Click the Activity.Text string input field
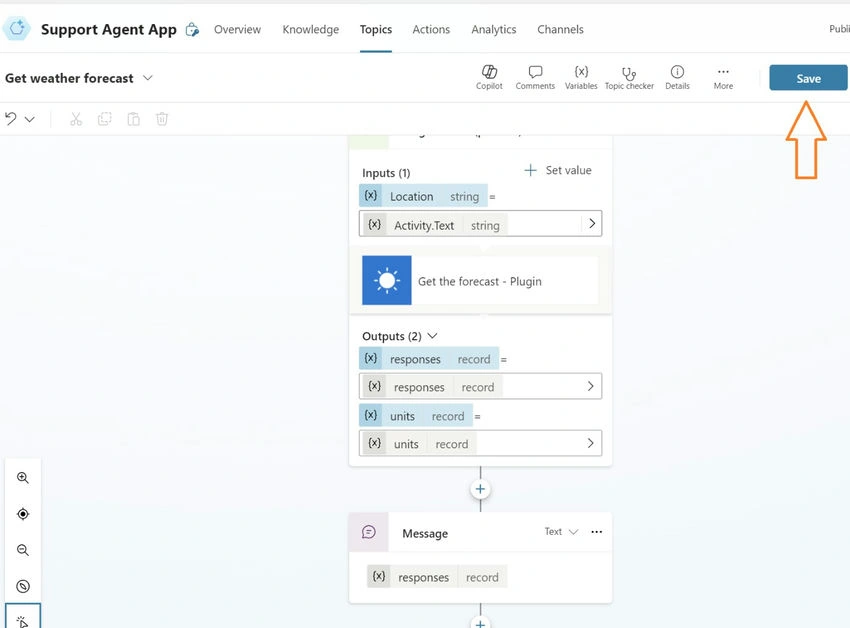Image resolution: width=850 pixels, height=628 pixels. [480, 223]
